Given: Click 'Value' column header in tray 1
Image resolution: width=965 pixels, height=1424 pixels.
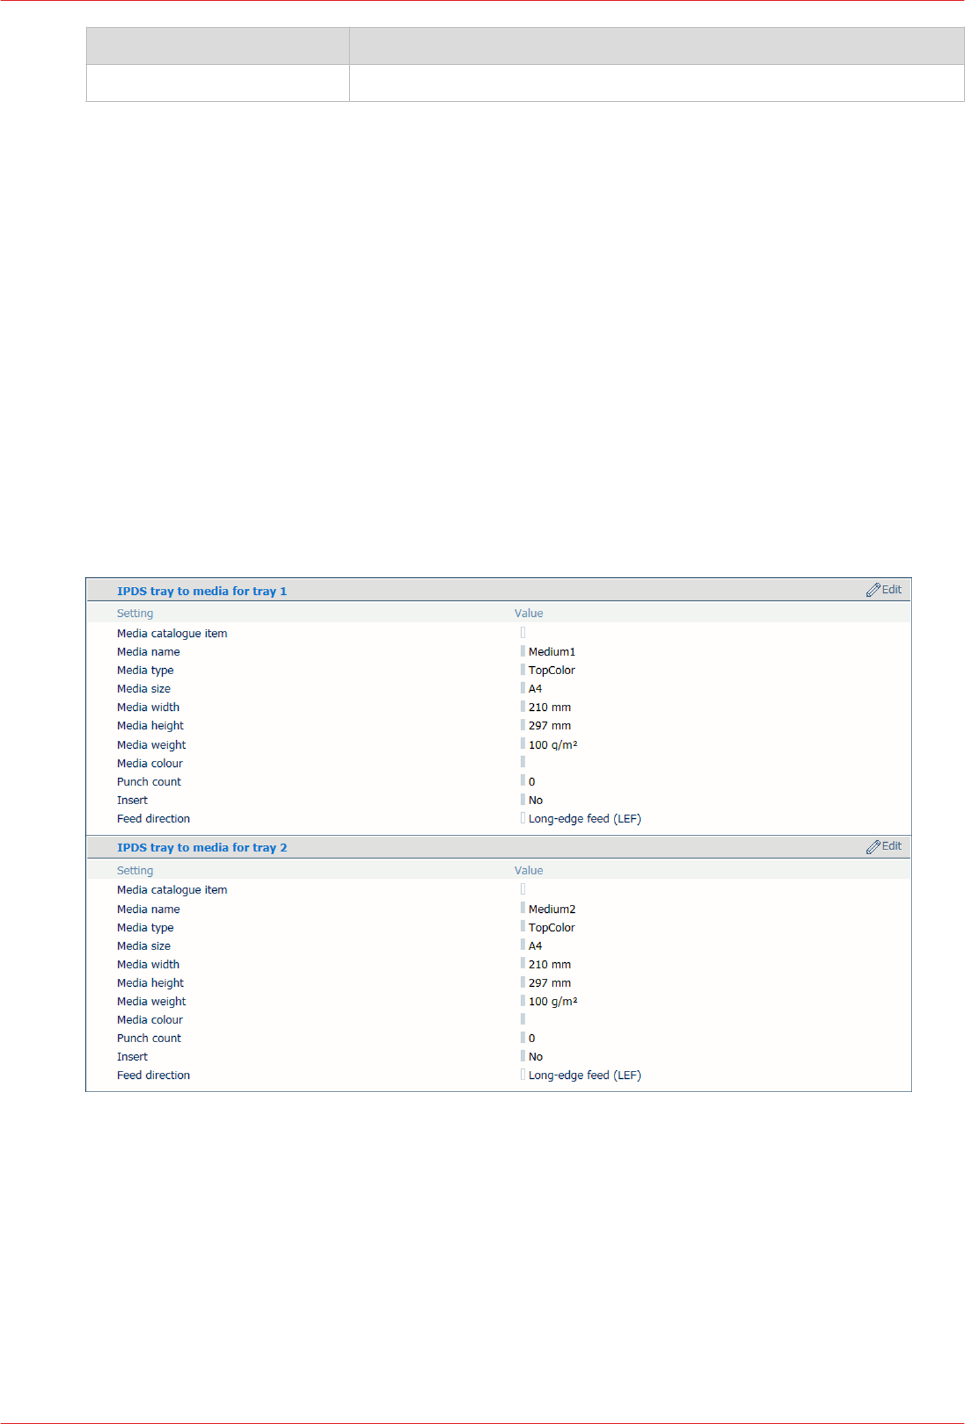Looking at the screenshot, I should tap(529, 614).
